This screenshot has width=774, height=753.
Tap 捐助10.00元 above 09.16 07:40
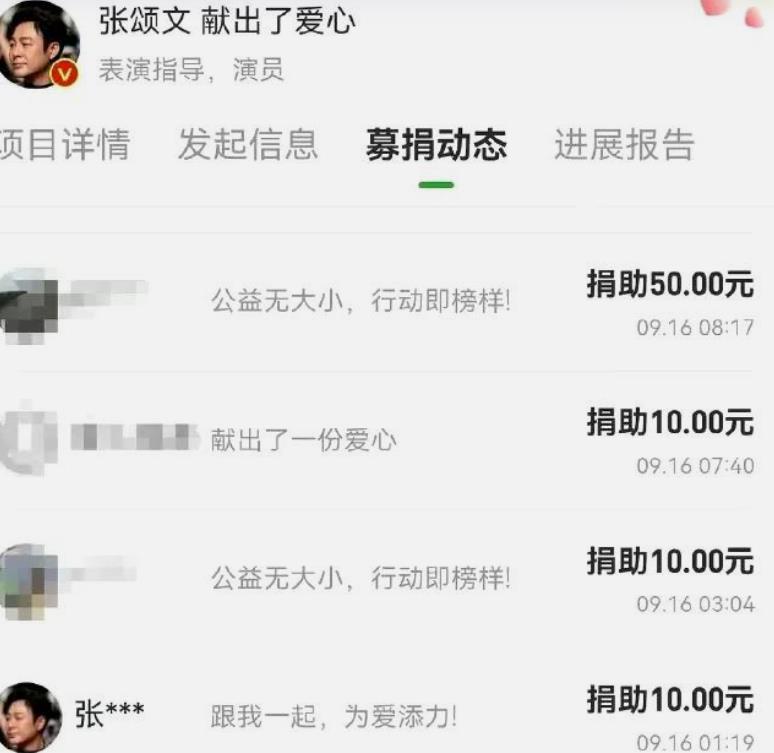pyautogui.click(x=670, y=422)
